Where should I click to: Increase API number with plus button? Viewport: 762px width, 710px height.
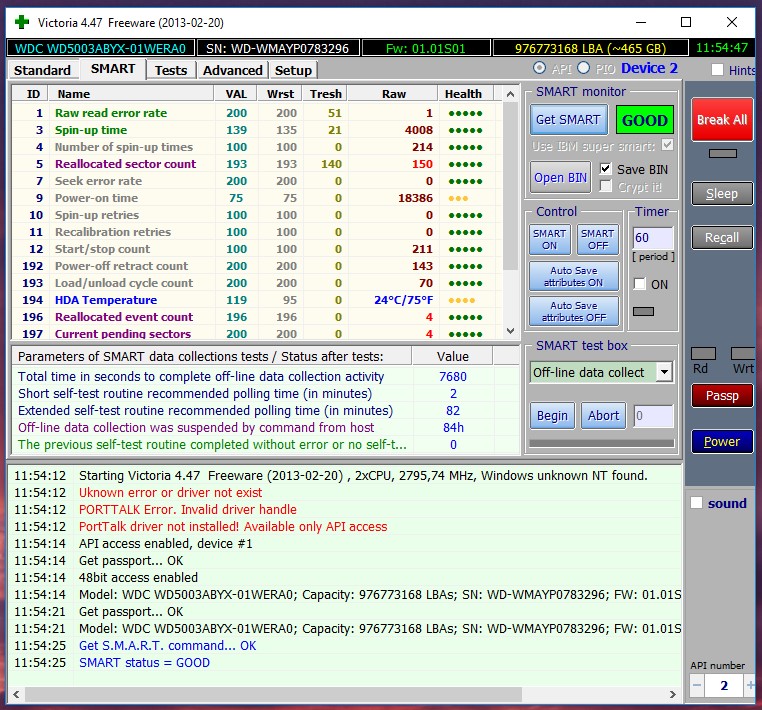[750, 686]
